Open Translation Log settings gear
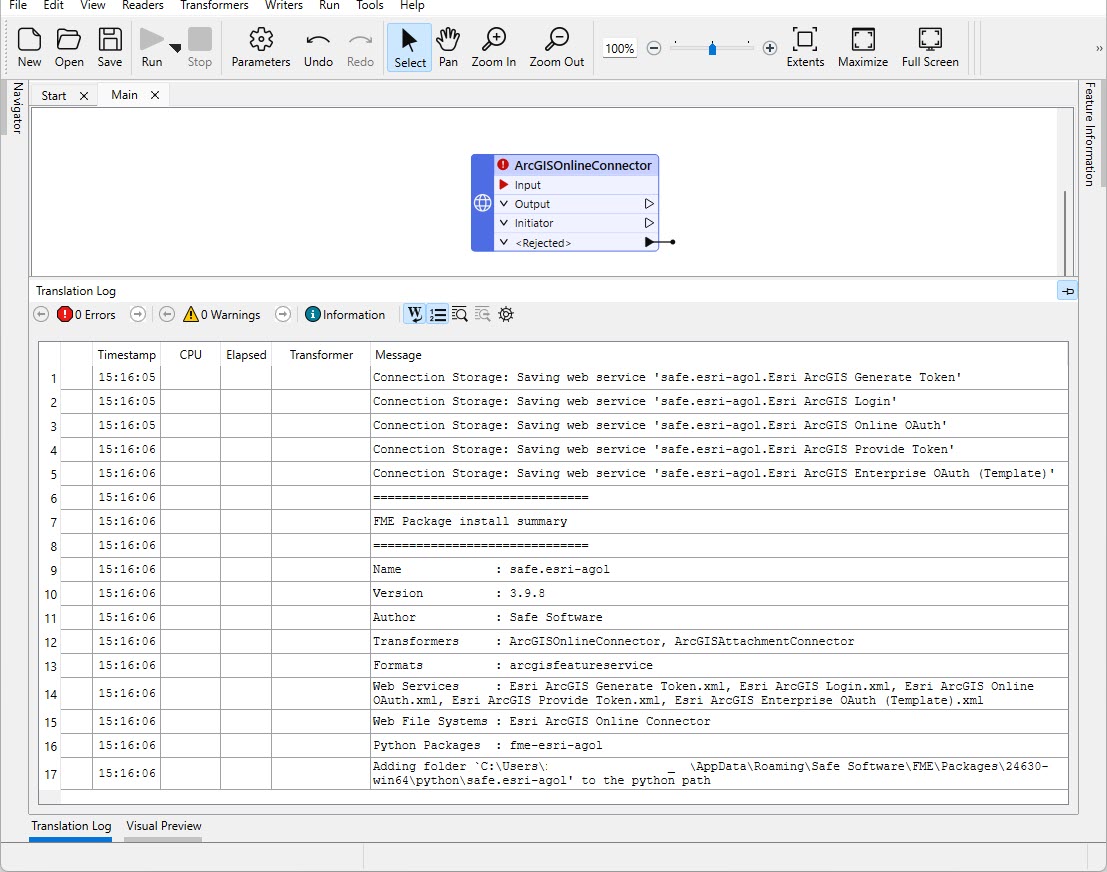 505,314
